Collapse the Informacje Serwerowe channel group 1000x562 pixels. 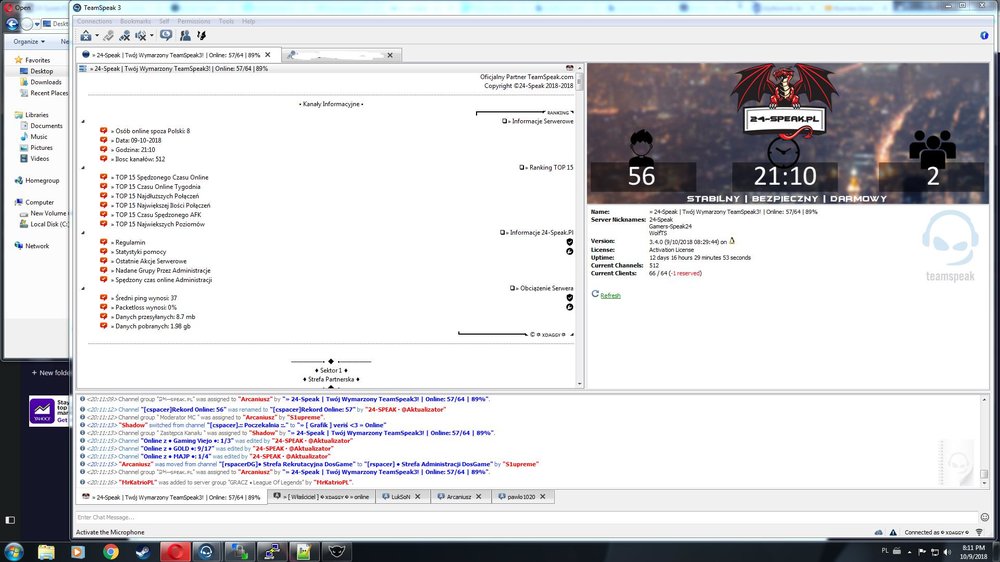pos(83,121)
